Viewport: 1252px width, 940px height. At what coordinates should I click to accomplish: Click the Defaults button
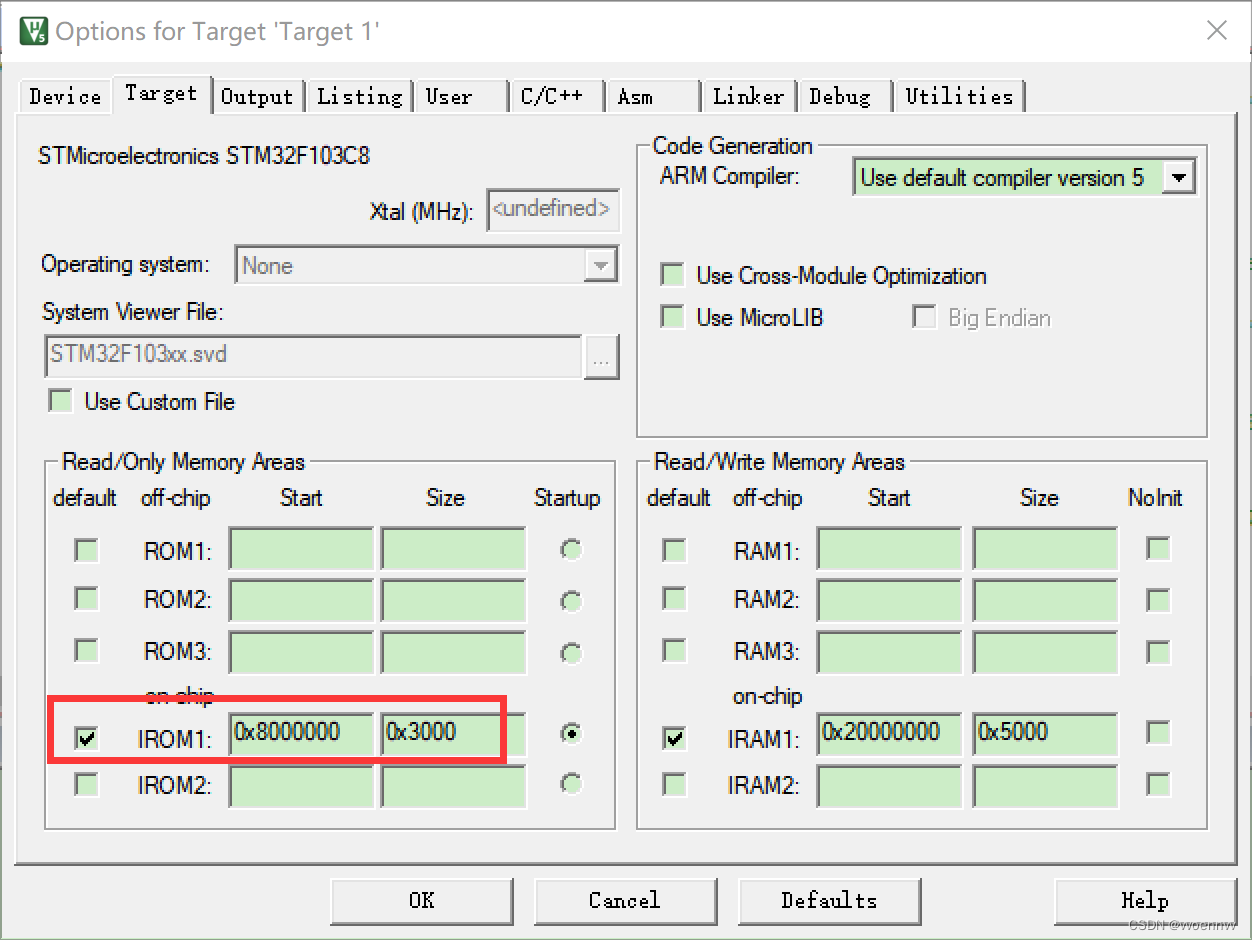[x=829, y=900]
